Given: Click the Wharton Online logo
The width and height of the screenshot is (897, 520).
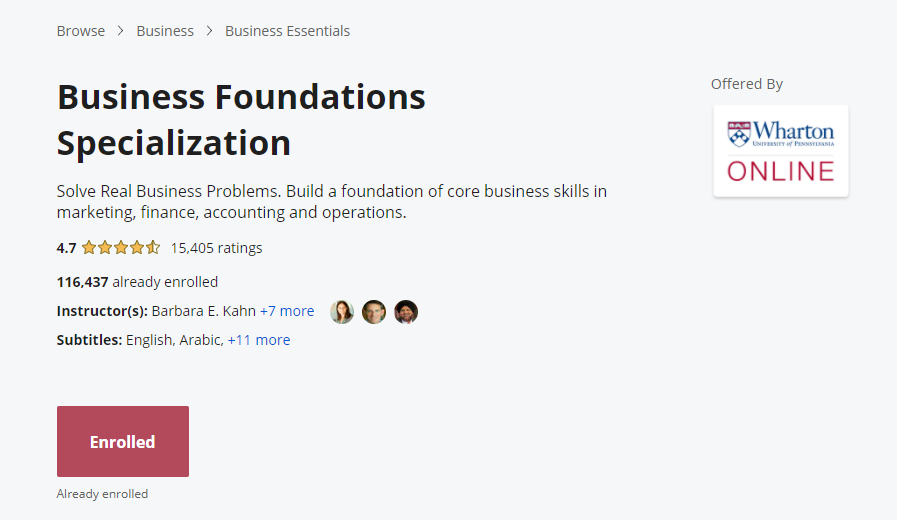Looking at the screenshot, I should (x=781, y=151).
